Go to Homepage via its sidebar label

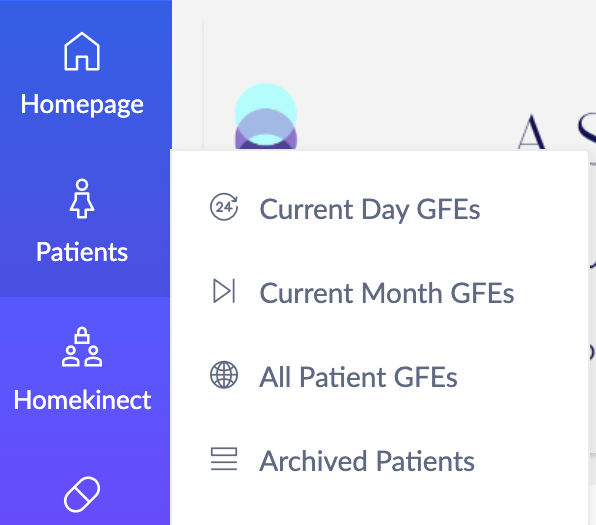82,104
